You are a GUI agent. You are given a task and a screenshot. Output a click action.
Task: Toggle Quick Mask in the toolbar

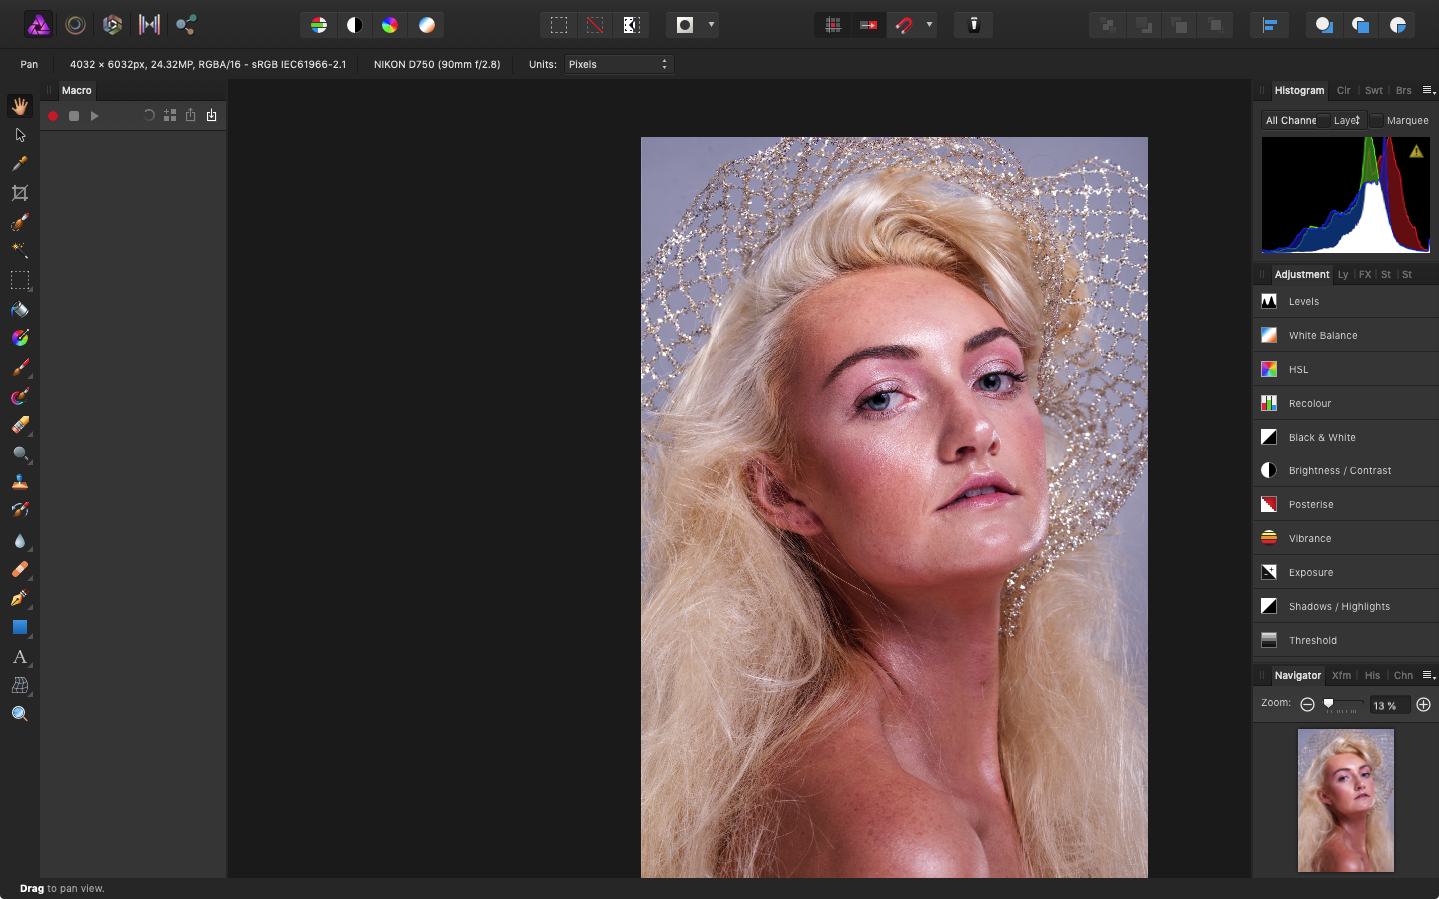(685, 25)
